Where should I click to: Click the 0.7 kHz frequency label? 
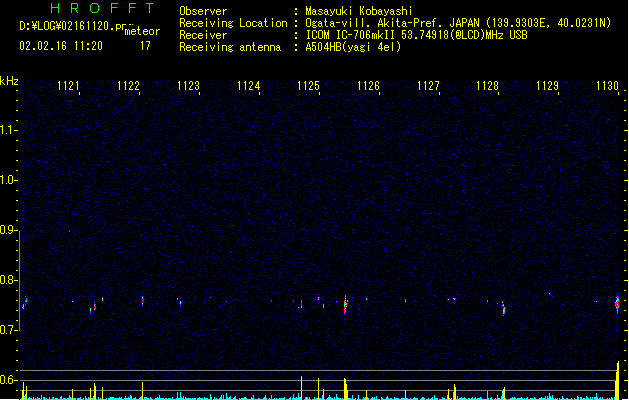click(x=8, y=330)
